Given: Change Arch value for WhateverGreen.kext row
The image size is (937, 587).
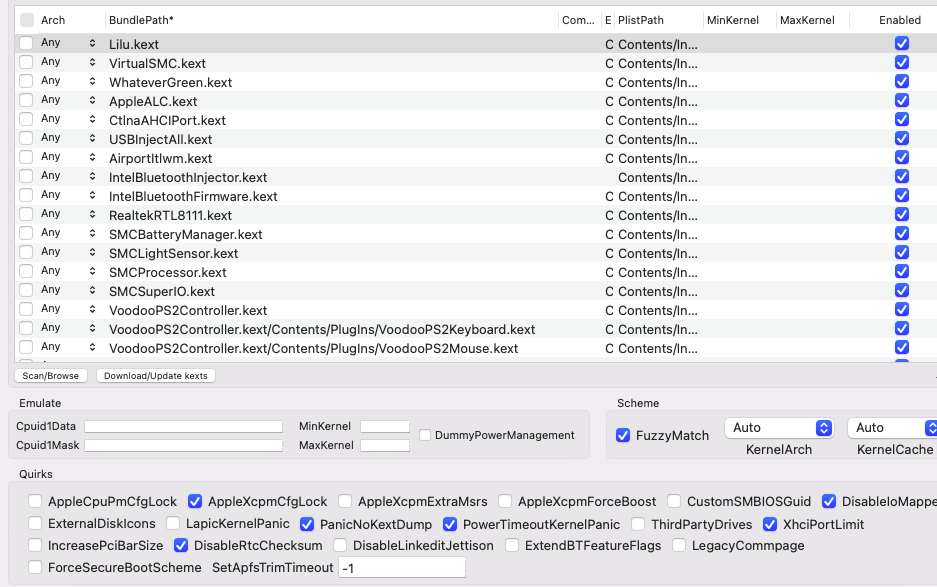Looking at the screenshot, I should coord(92,81).
